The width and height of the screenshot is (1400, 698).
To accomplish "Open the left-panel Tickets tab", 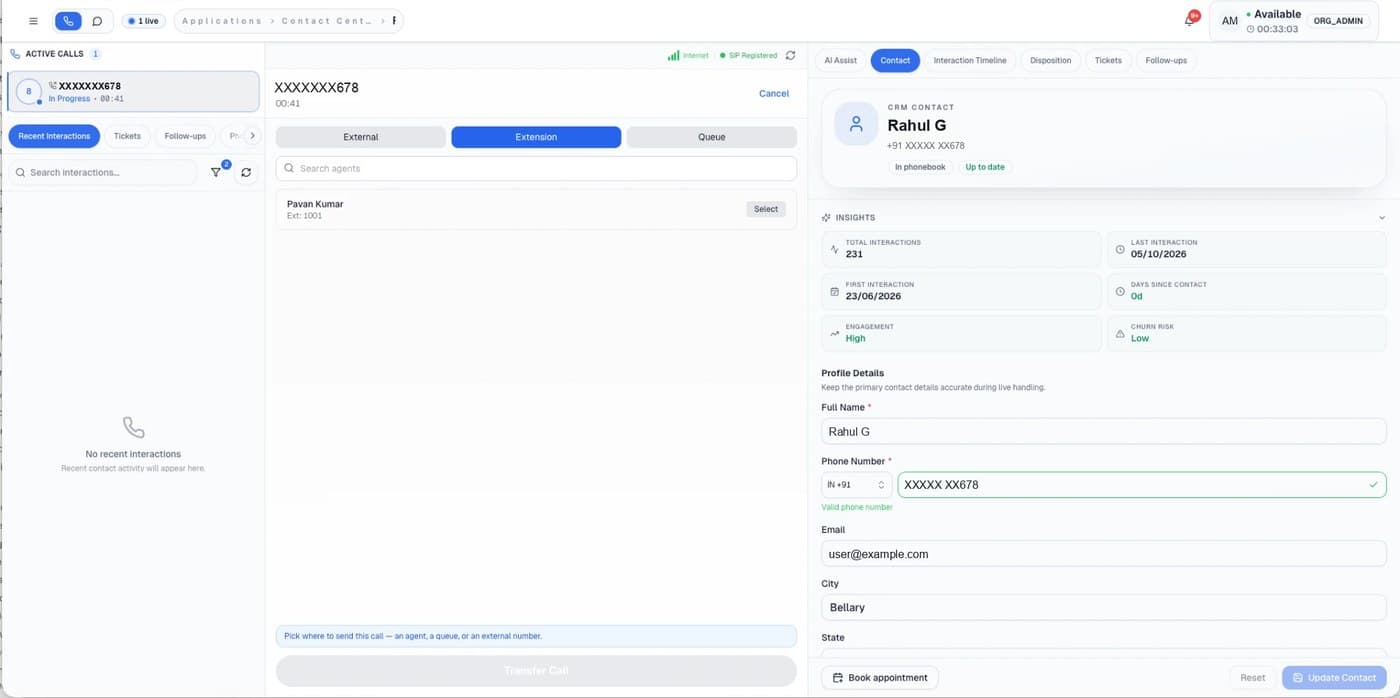I will (x=127, y=136).
